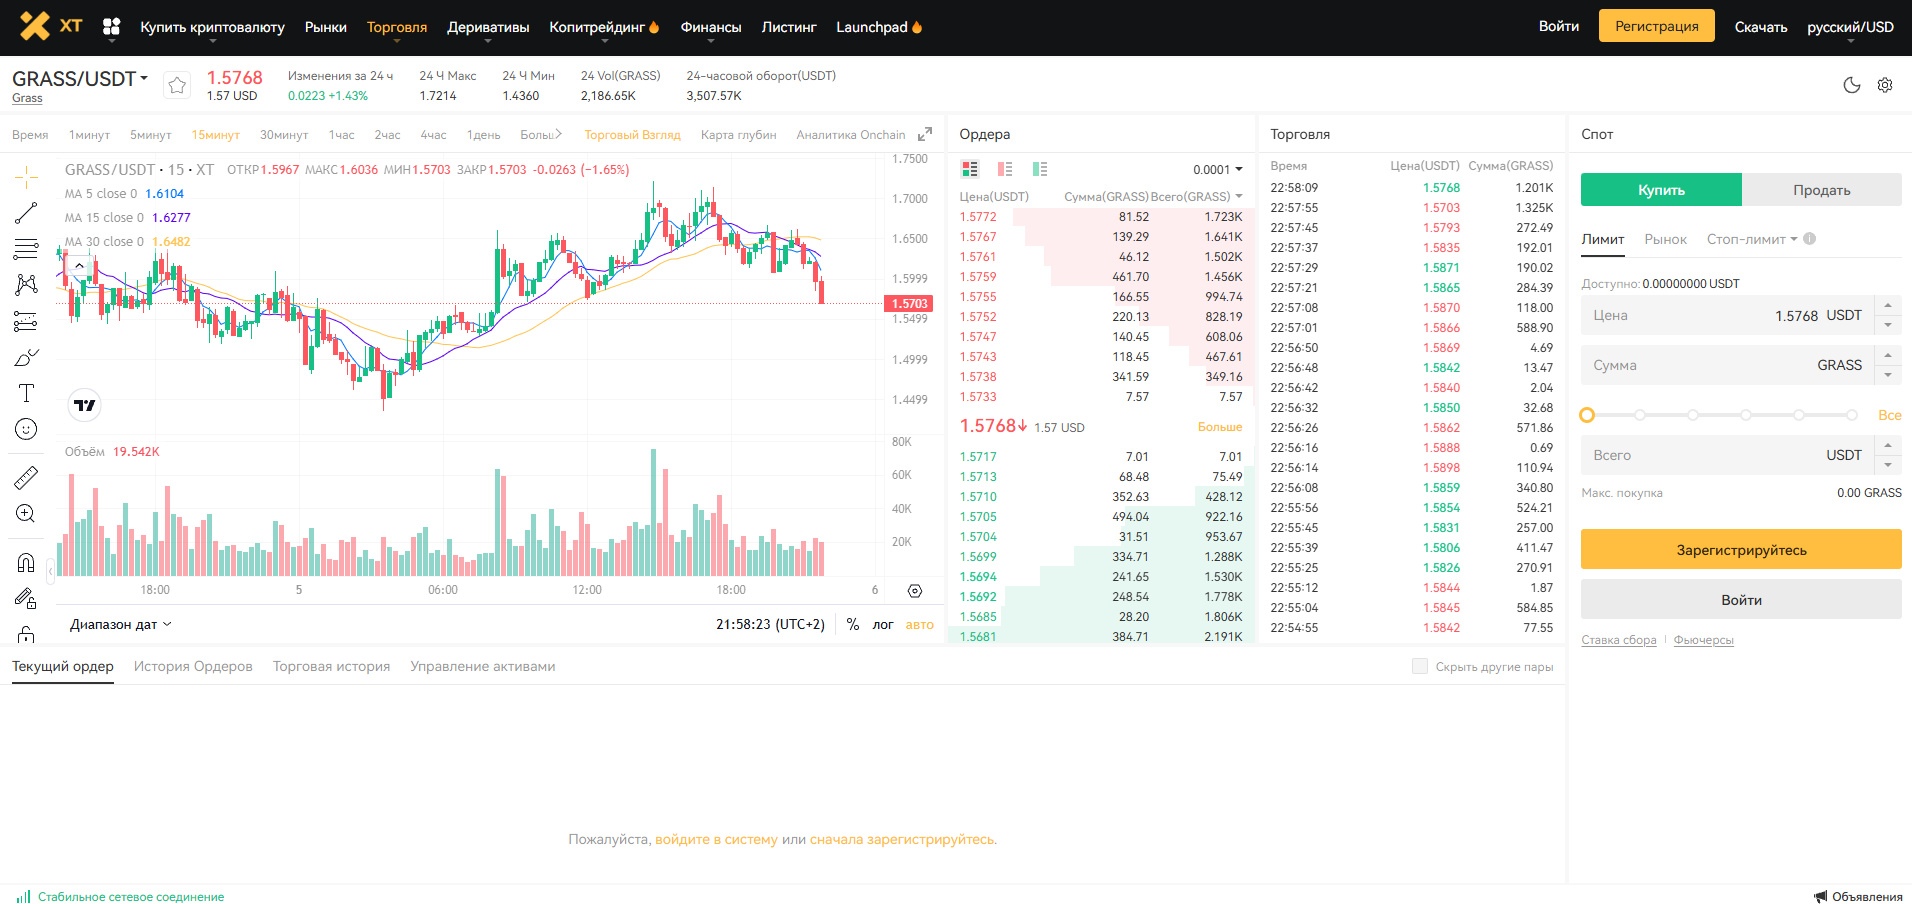Select the 1час timeframe
This screenshot has width=1912, height=904.
coord(341,134)
